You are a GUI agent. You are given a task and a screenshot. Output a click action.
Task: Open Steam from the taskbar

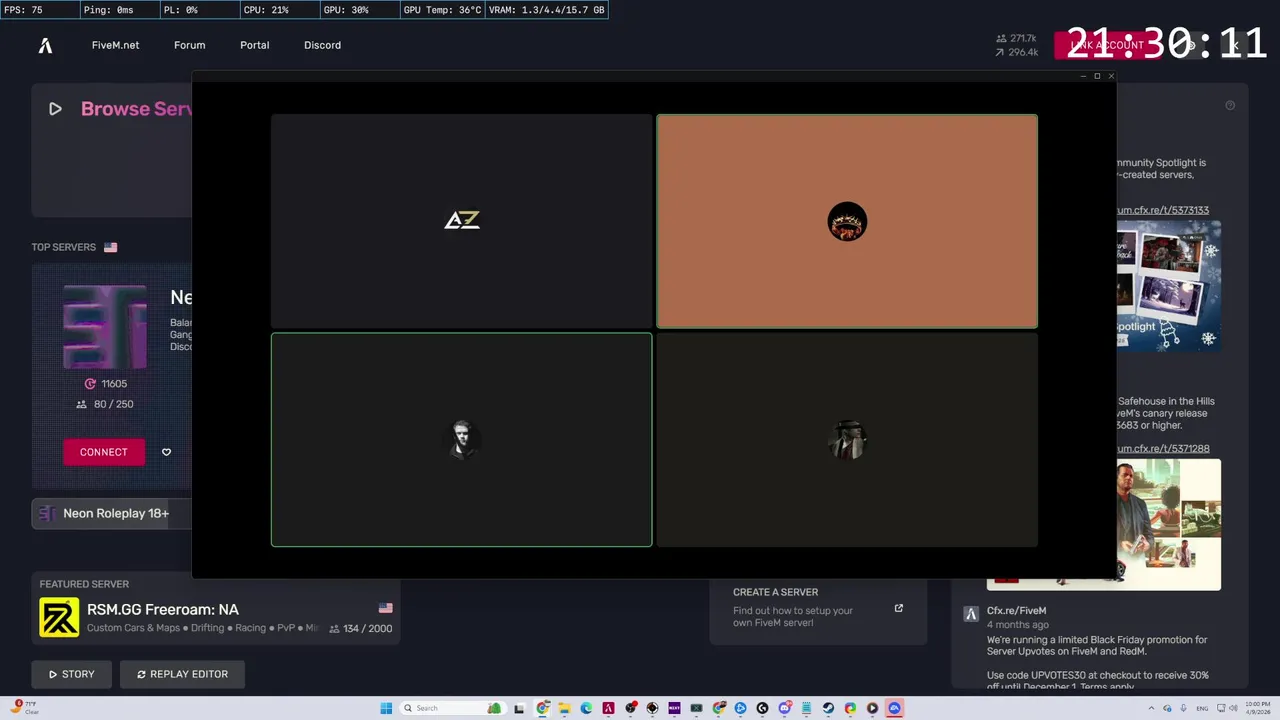pyautogui.click(x=828, y=708)
